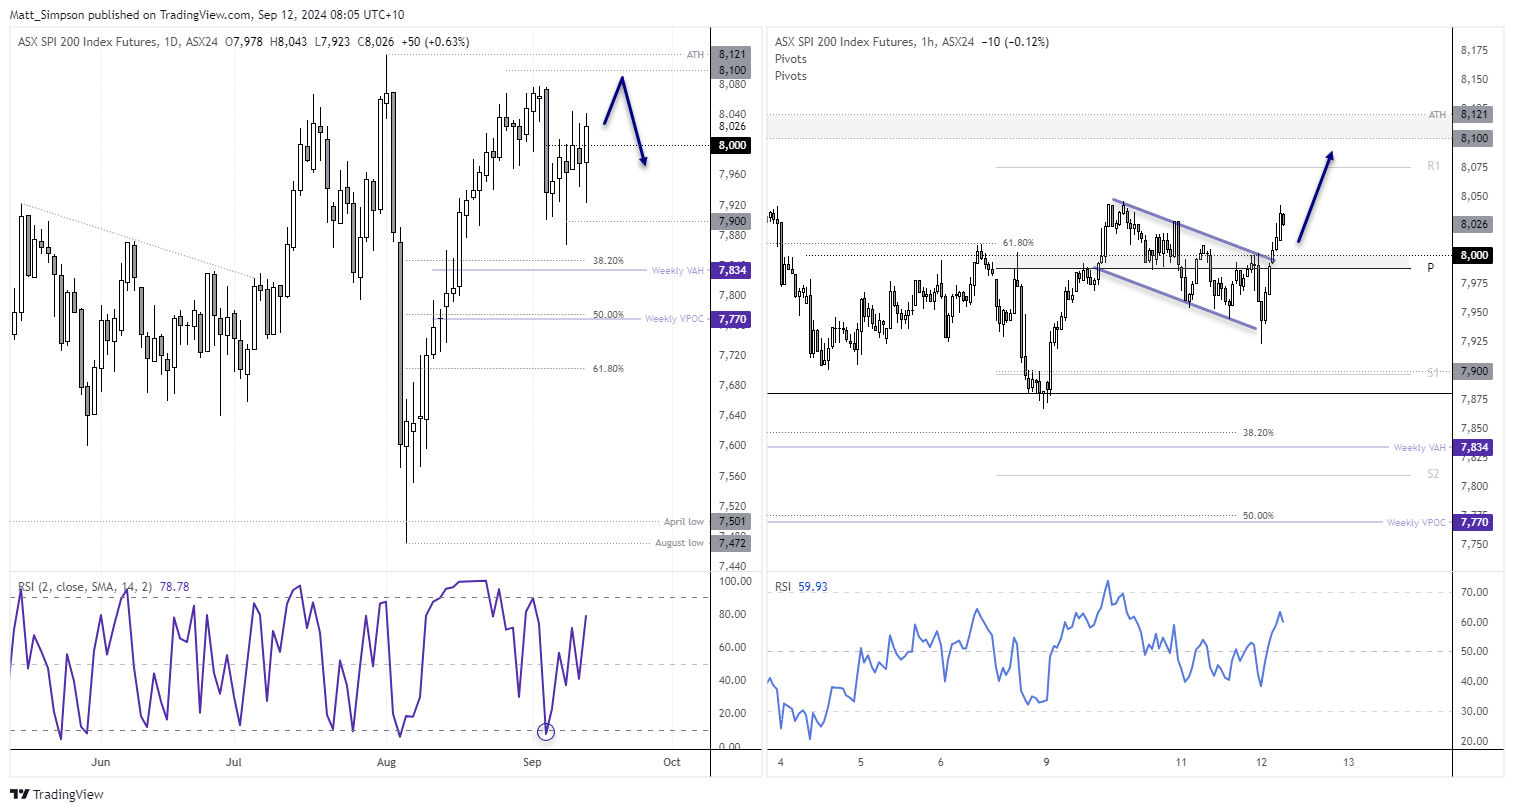Image resolution: width=1514 pixels, height=812 pixels.
Task: Click the 7,900 price label on daily chart
Action: [731, 221]
